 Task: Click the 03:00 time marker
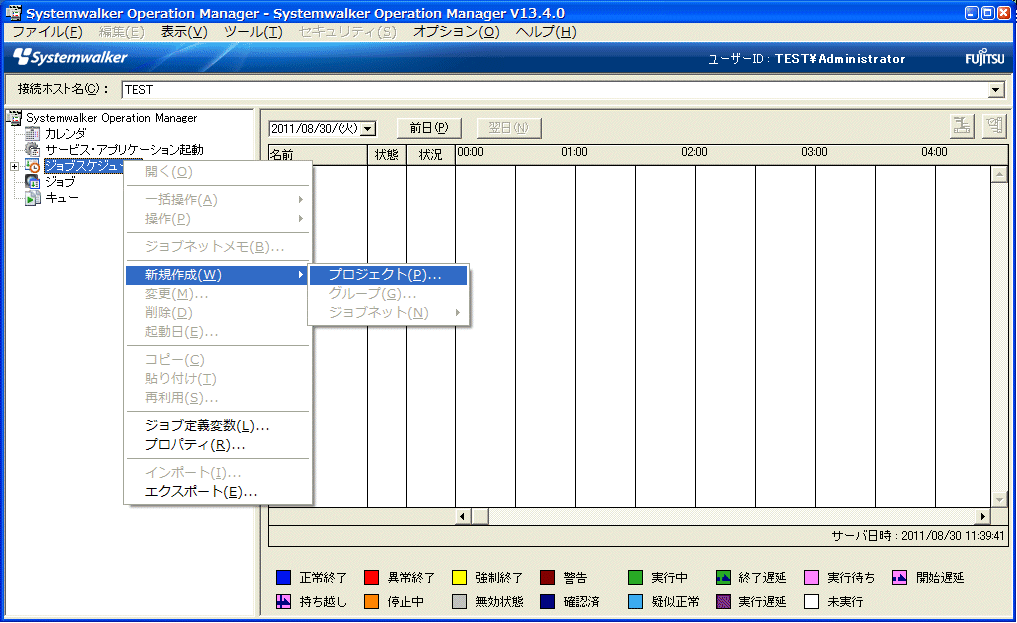tap(814, 152)
